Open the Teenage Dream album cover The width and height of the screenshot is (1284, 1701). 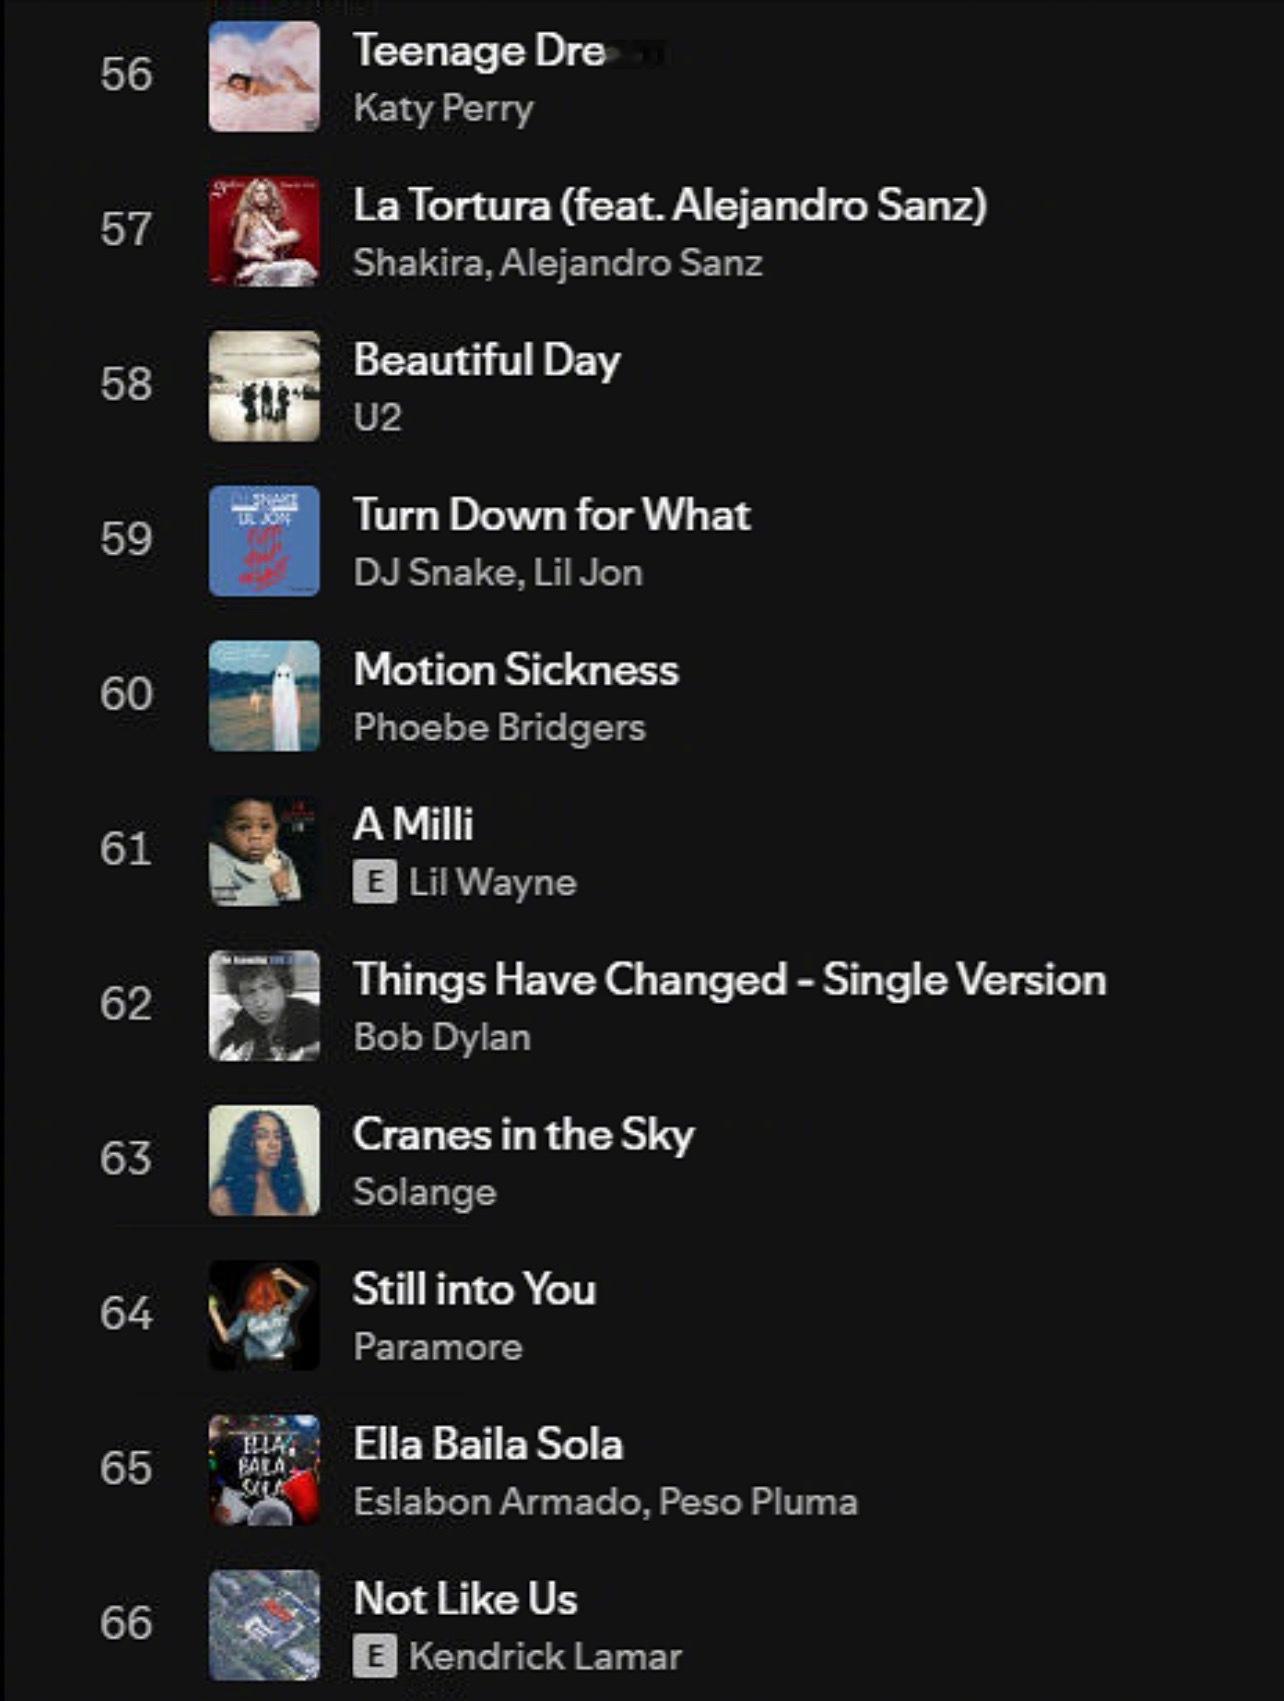point(264,76)
